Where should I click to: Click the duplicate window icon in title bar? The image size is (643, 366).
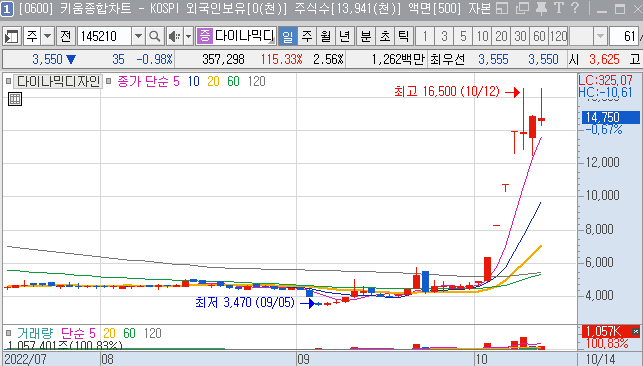(522, 8)
